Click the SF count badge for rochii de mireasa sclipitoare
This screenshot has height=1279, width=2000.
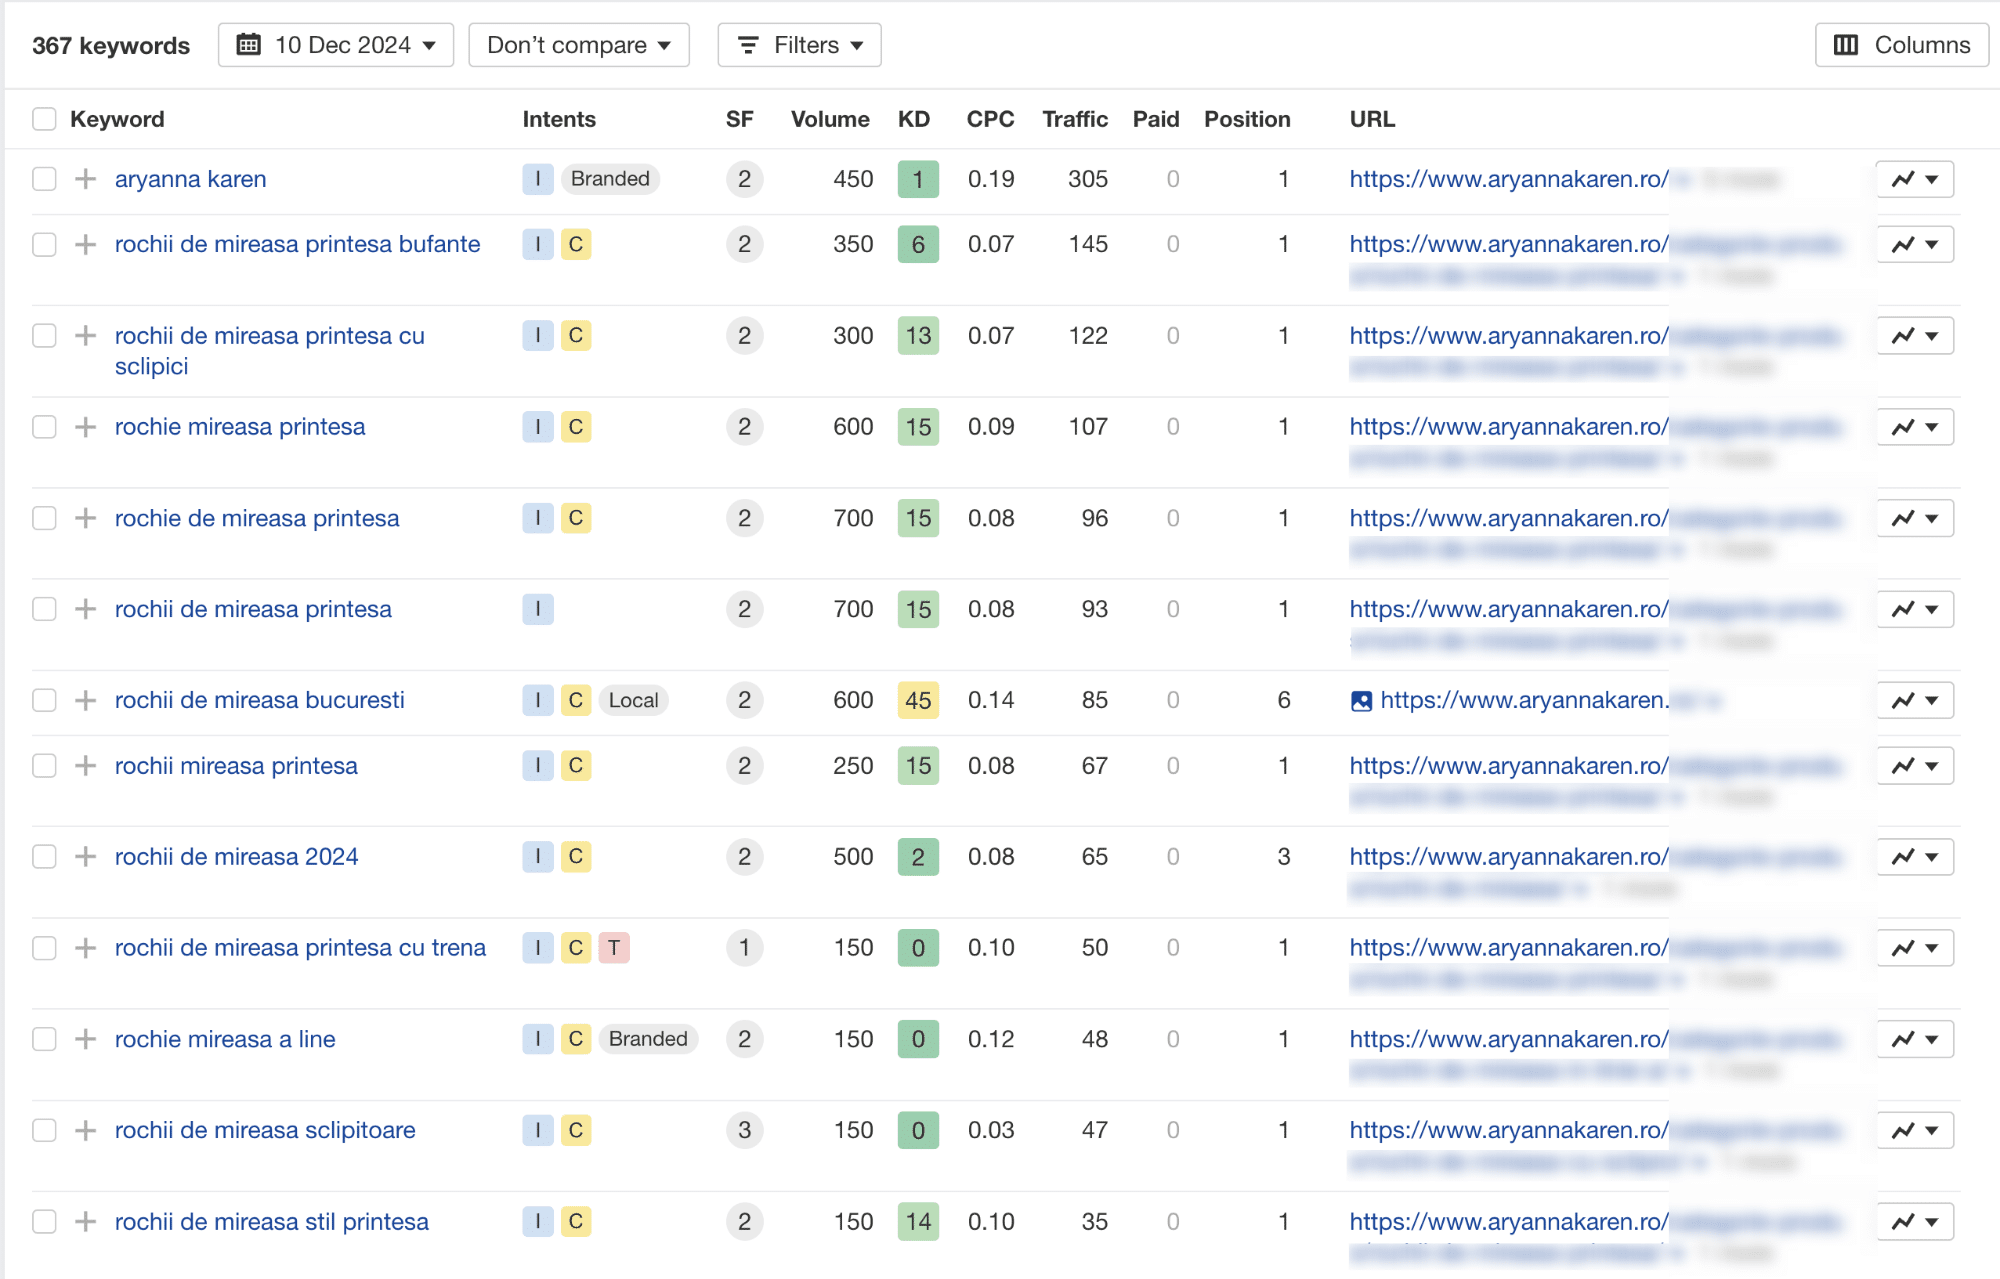click(x=744, y=1130)
